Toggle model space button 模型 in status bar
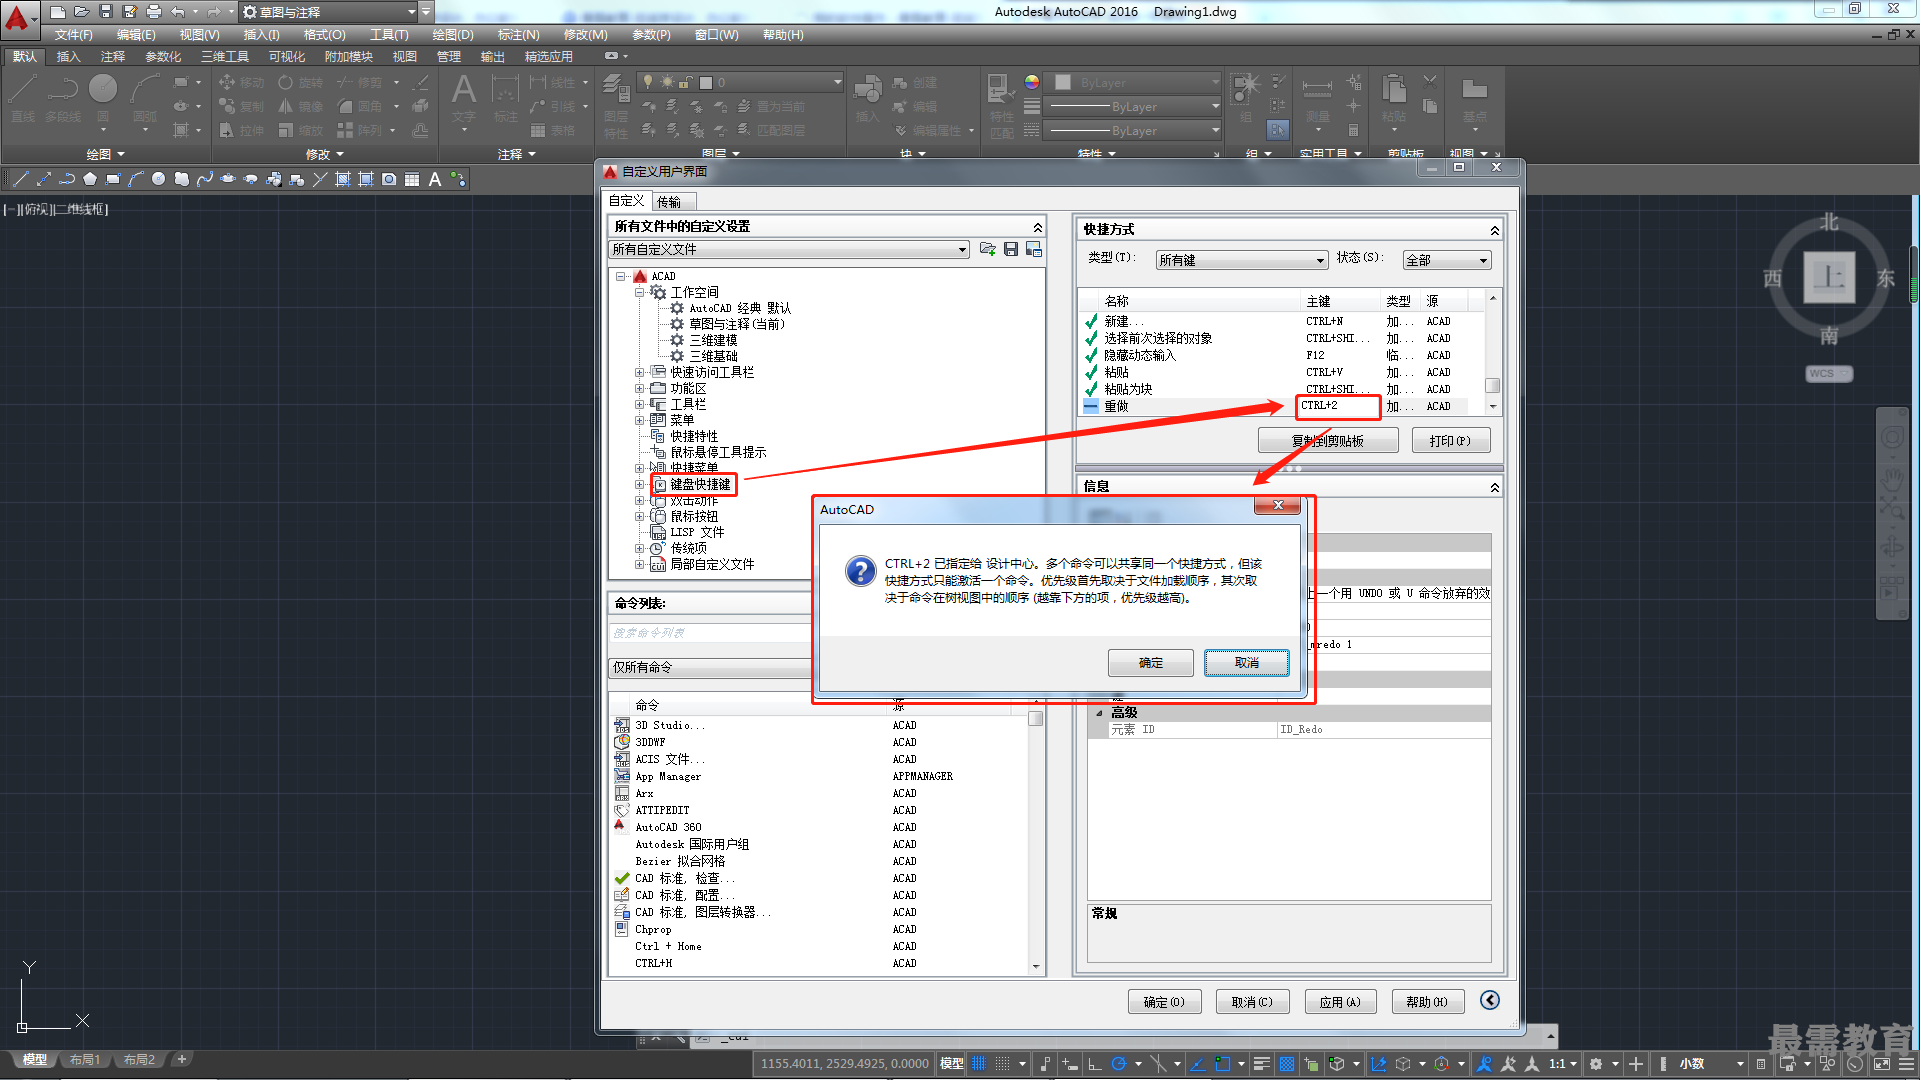 point(952,1064)
